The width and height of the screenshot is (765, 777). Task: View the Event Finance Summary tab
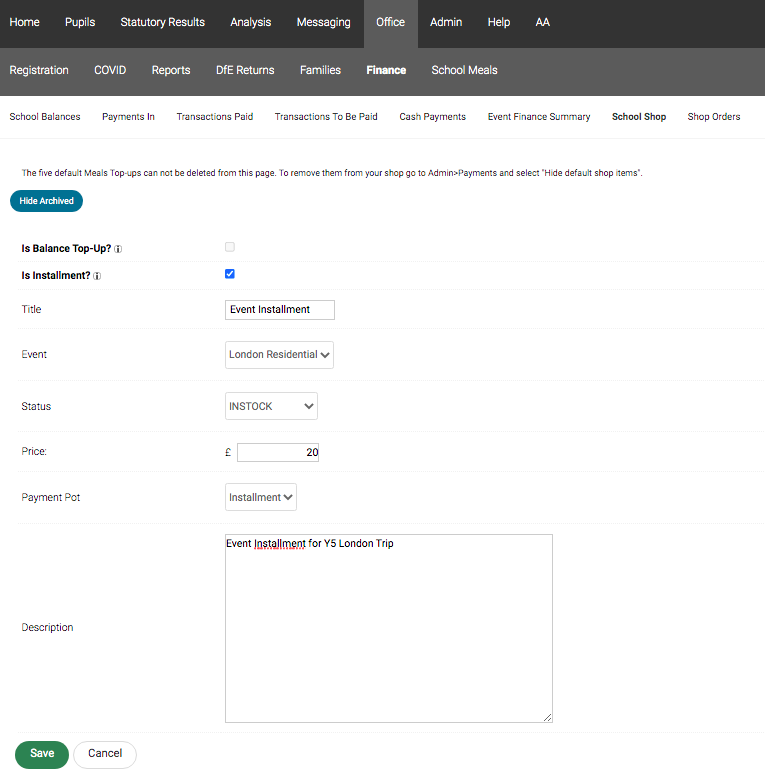(x=539, y=117)
